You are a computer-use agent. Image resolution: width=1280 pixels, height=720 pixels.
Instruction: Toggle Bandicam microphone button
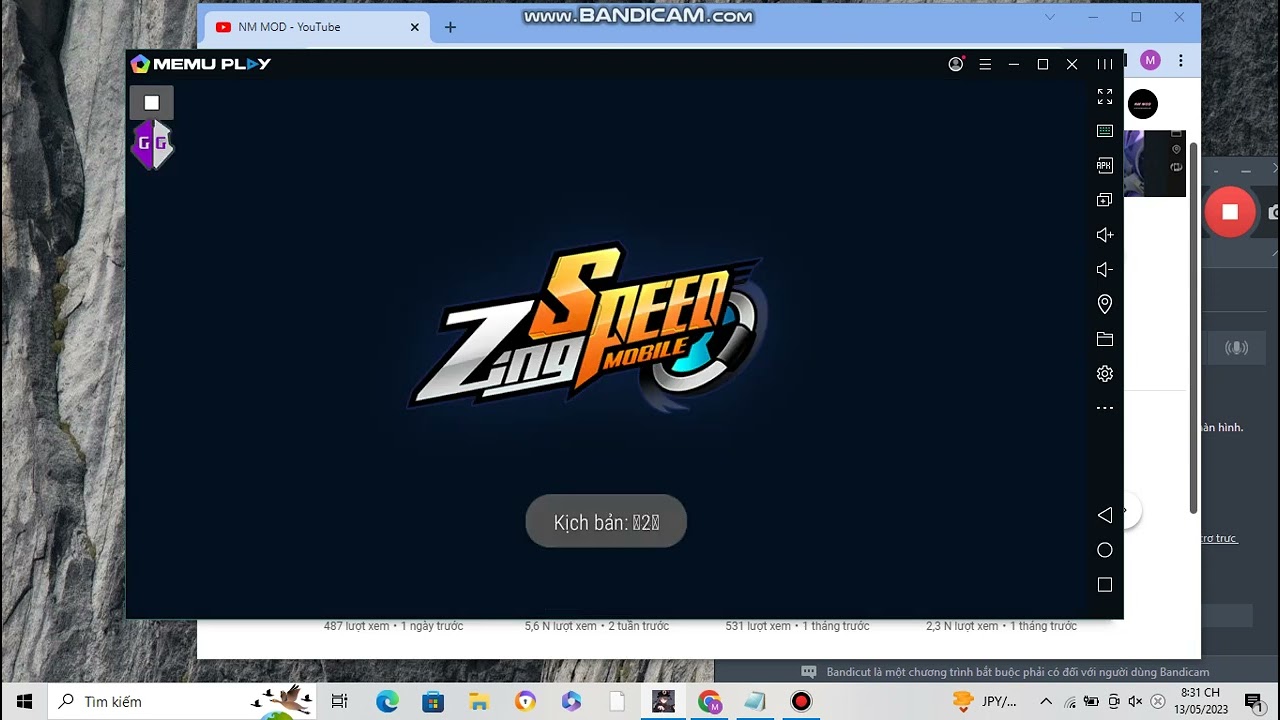point(1237,348)
